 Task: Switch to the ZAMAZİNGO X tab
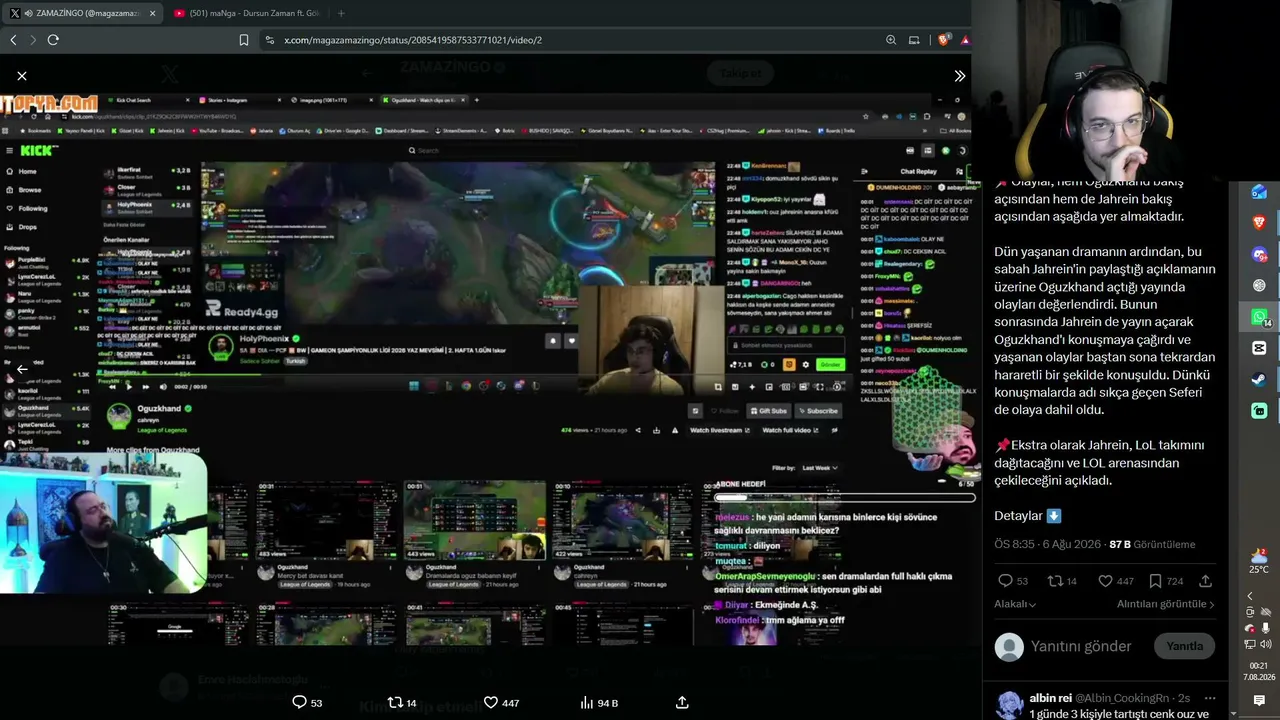click(82, 13)
